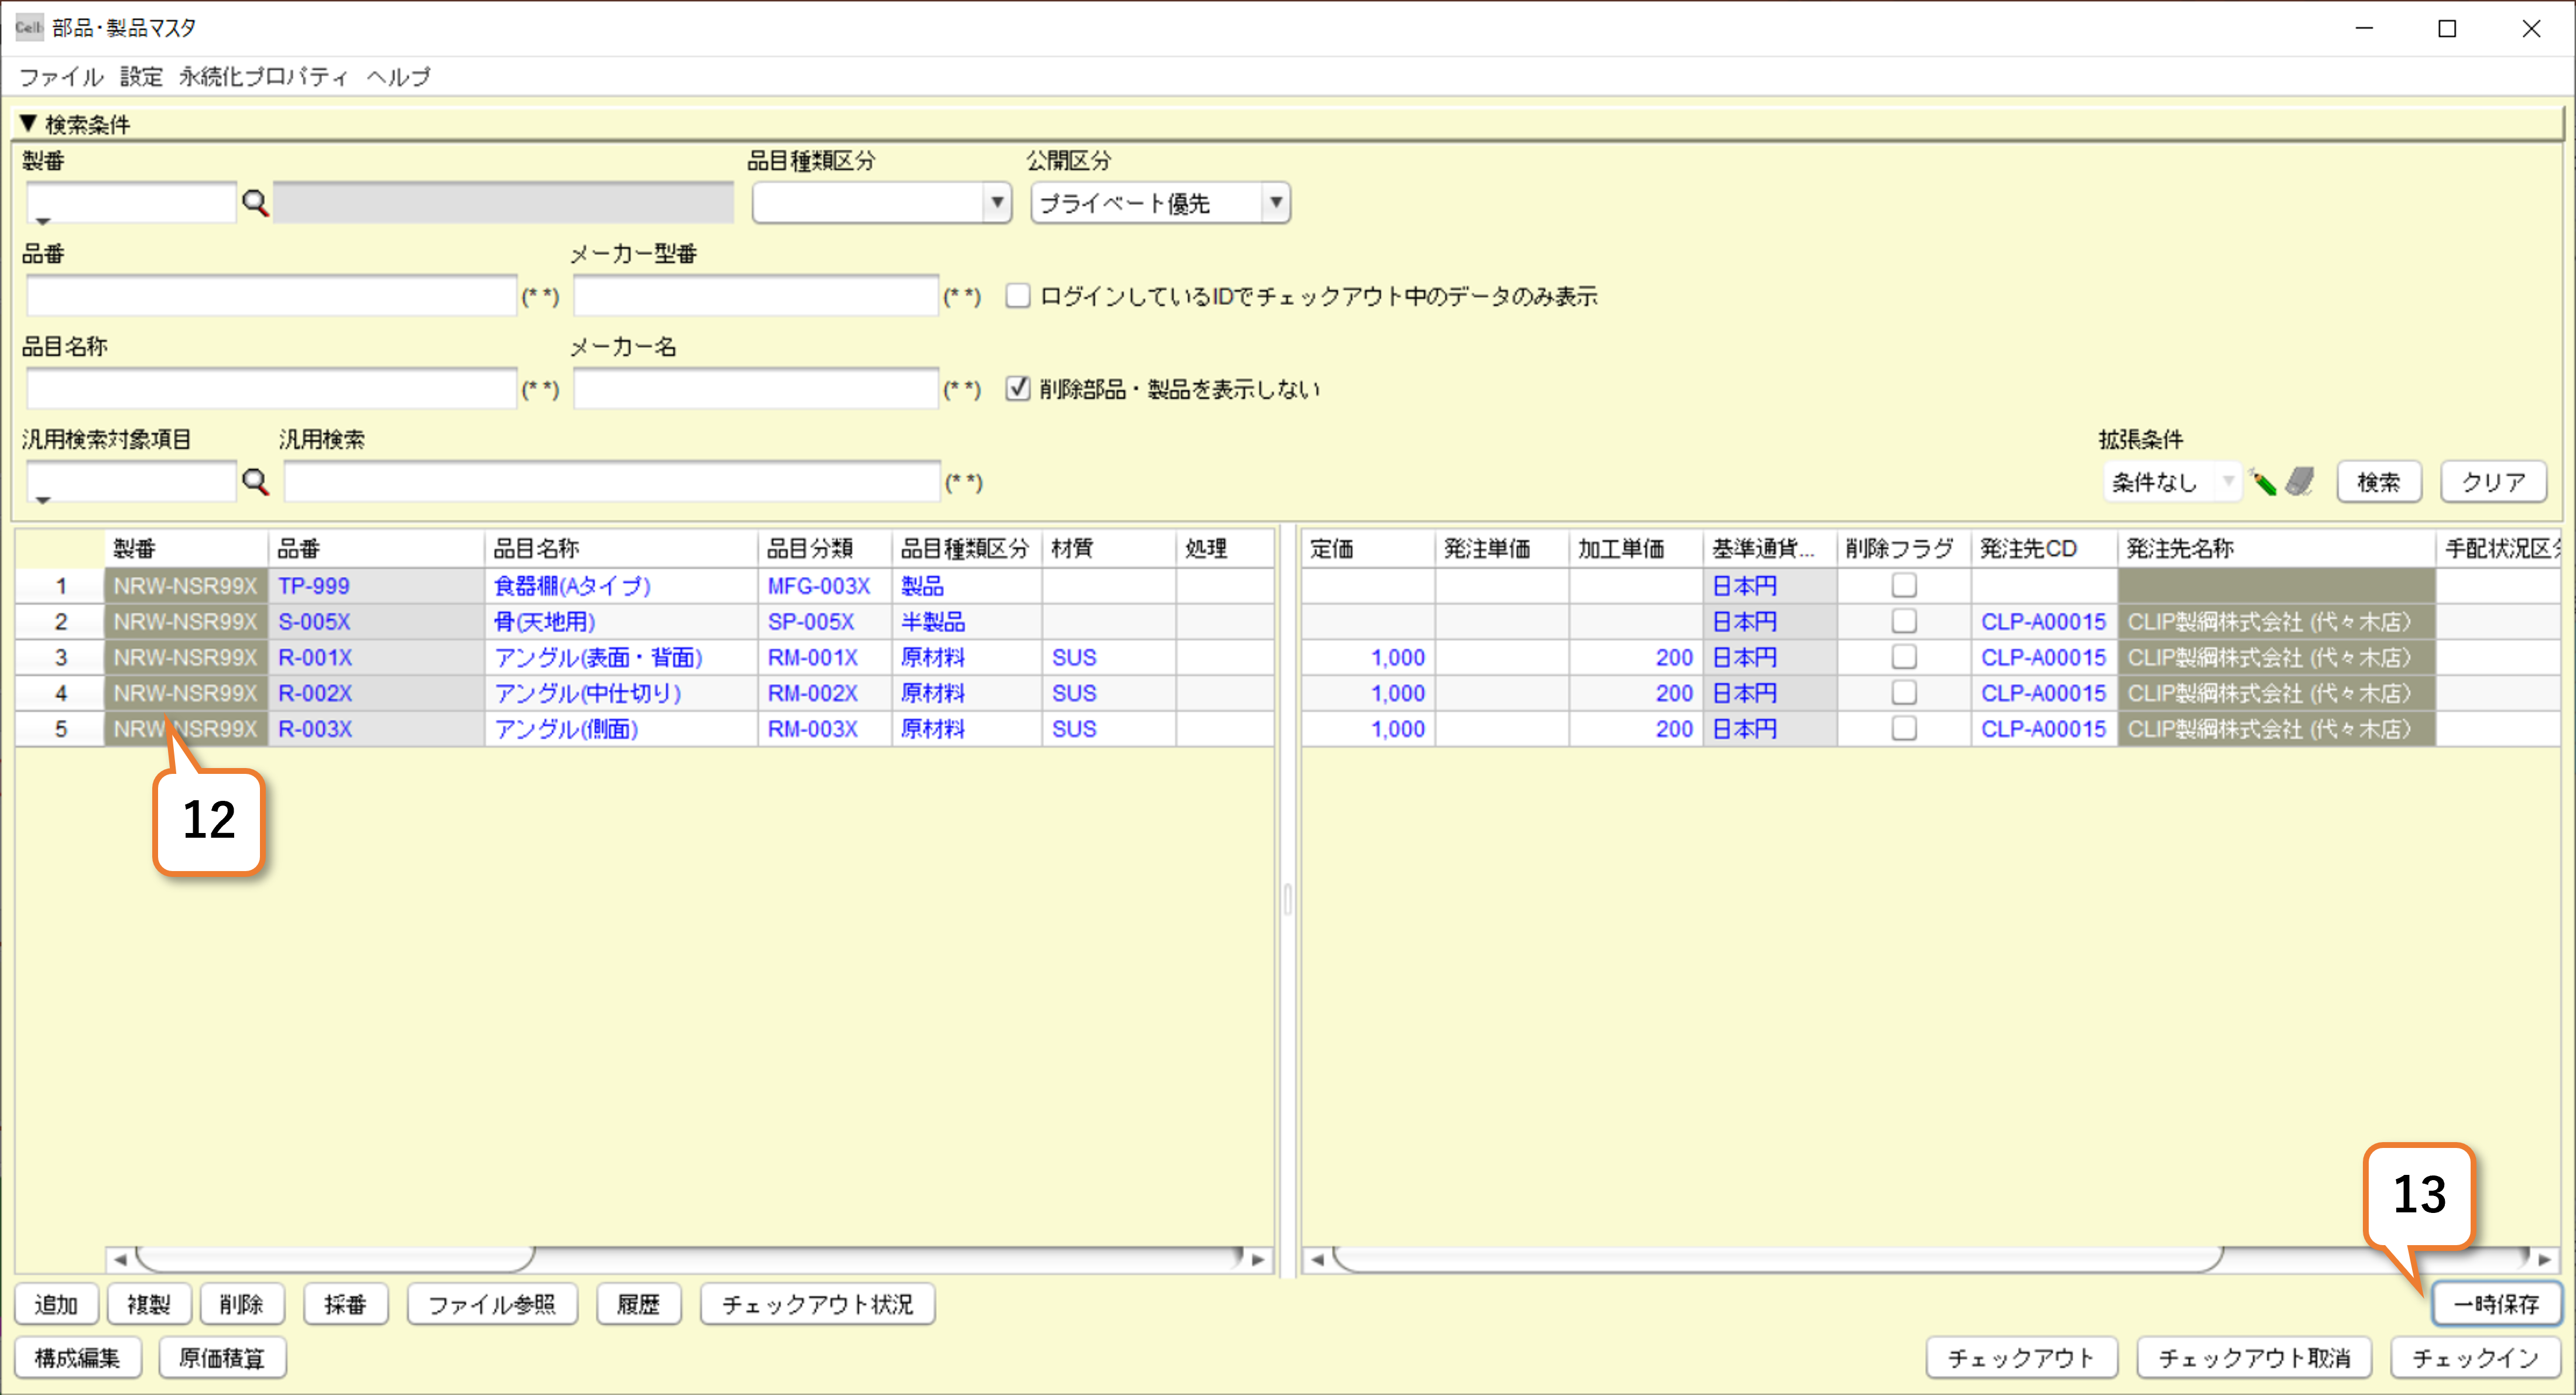Click the チェックアウト button
The image size is (2576, 1395).
pos(2021,1358)
